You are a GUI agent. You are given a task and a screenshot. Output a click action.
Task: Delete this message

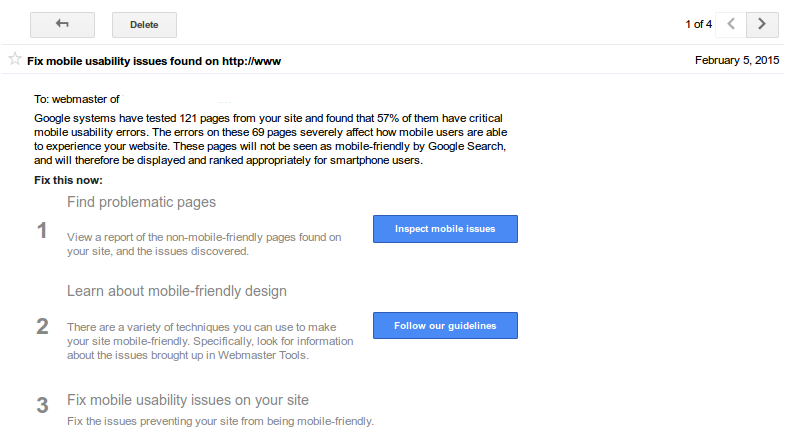point(144,25)
